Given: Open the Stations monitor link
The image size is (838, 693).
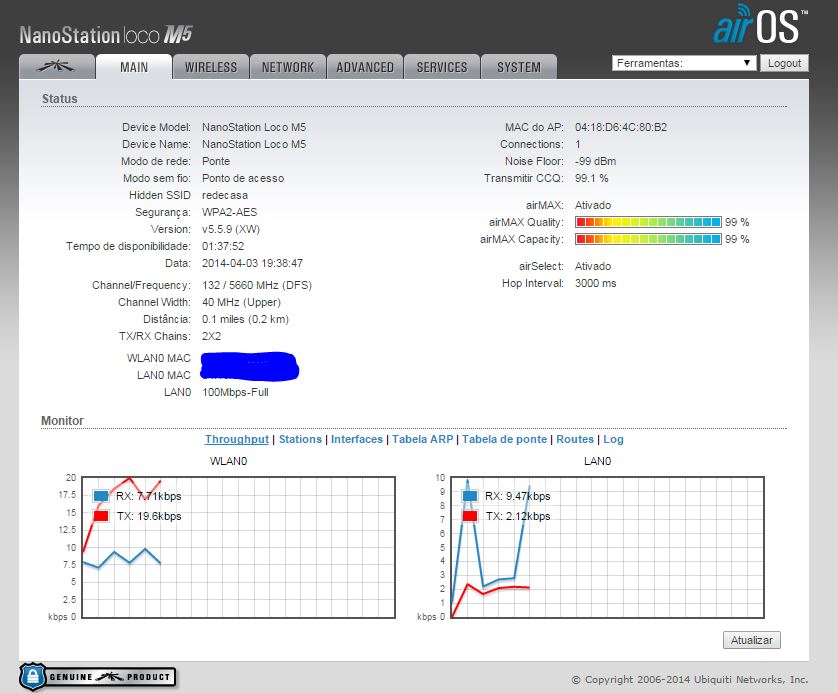Looking at the screenshot, I should tap(300, 439).
